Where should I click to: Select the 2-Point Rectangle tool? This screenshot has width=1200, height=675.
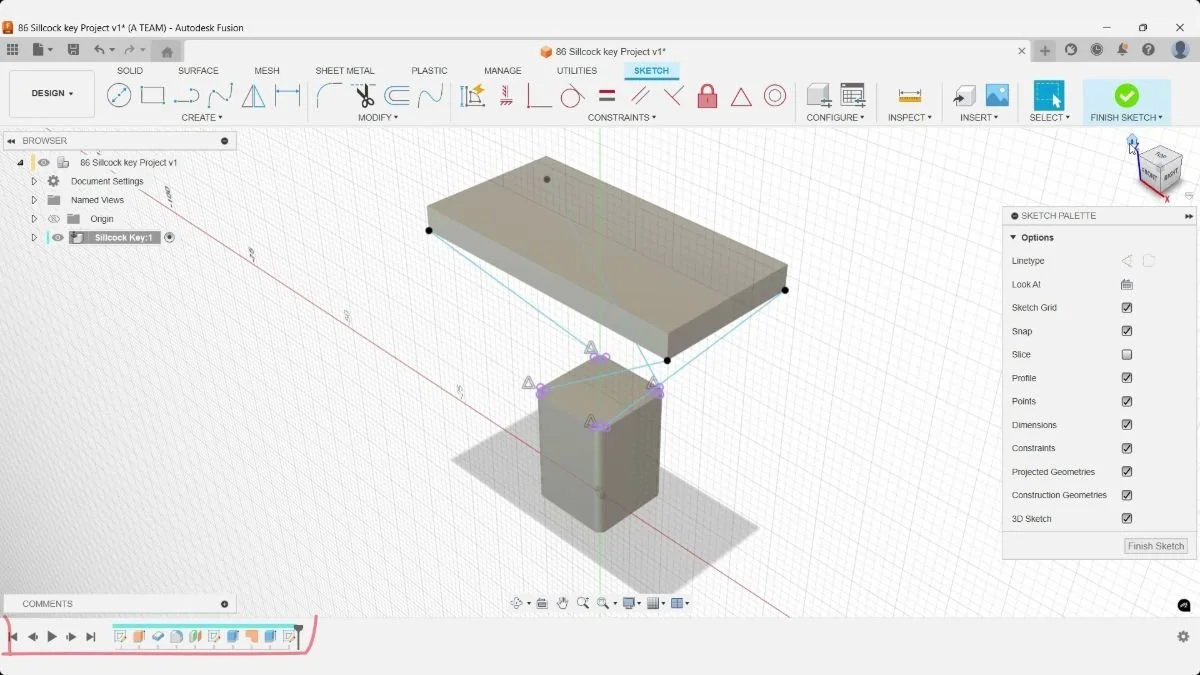[x=153, y=96]
